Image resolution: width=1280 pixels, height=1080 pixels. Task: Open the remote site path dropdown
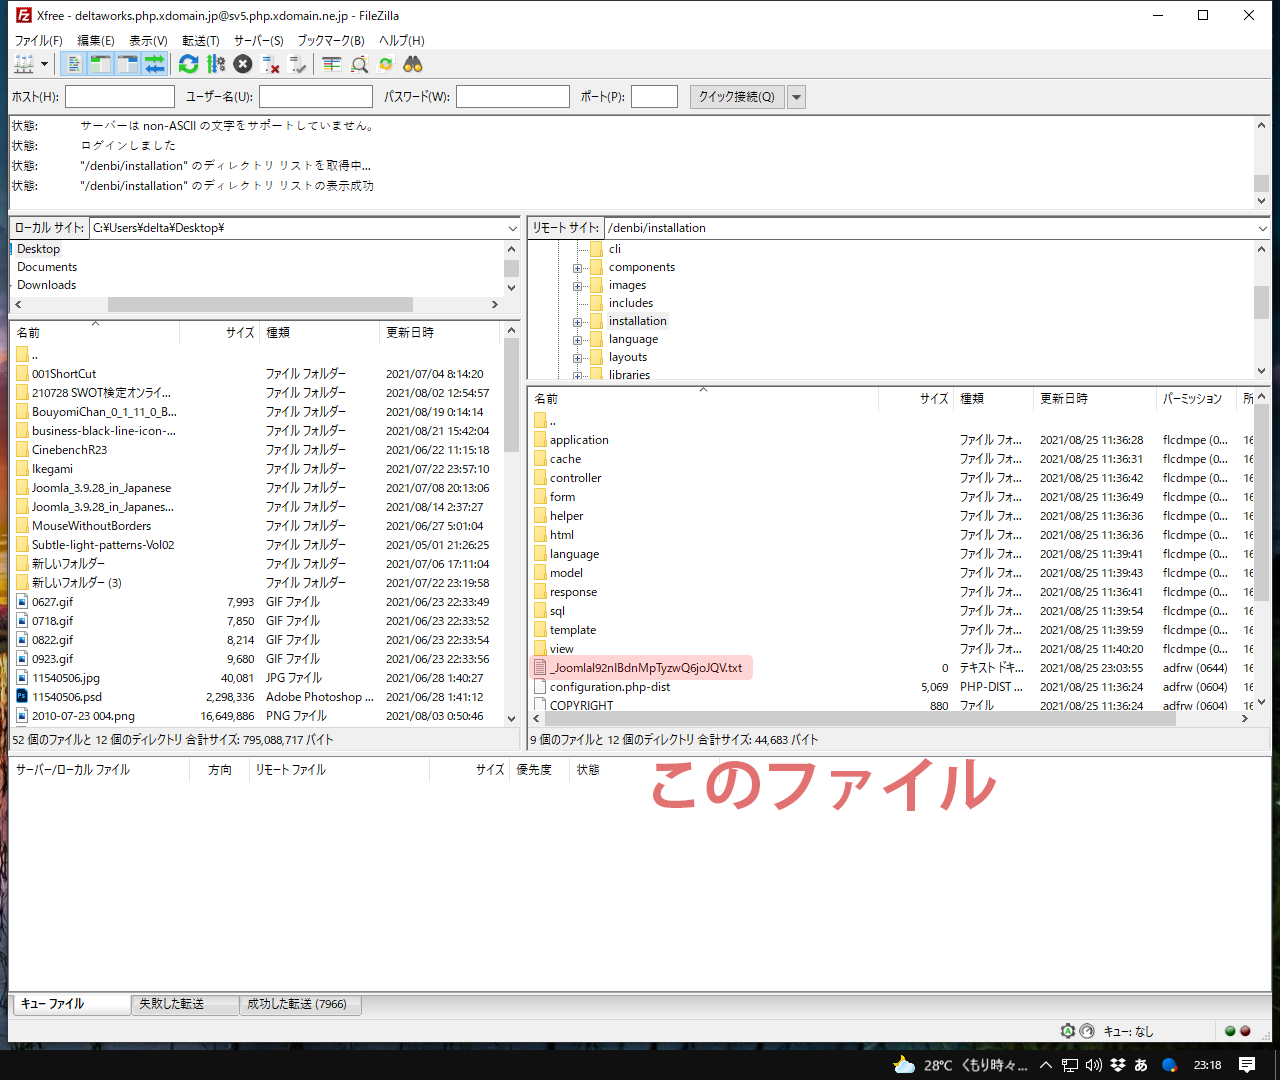tap(1262, 228)
